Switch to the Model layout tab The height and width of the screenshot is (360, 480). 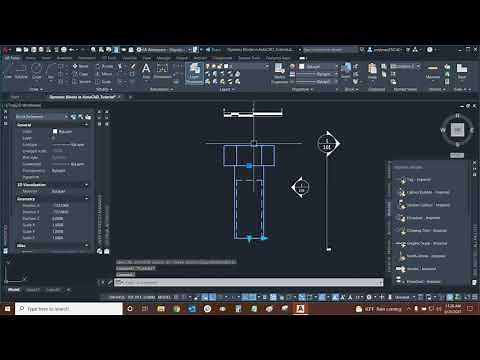(14, 290)
